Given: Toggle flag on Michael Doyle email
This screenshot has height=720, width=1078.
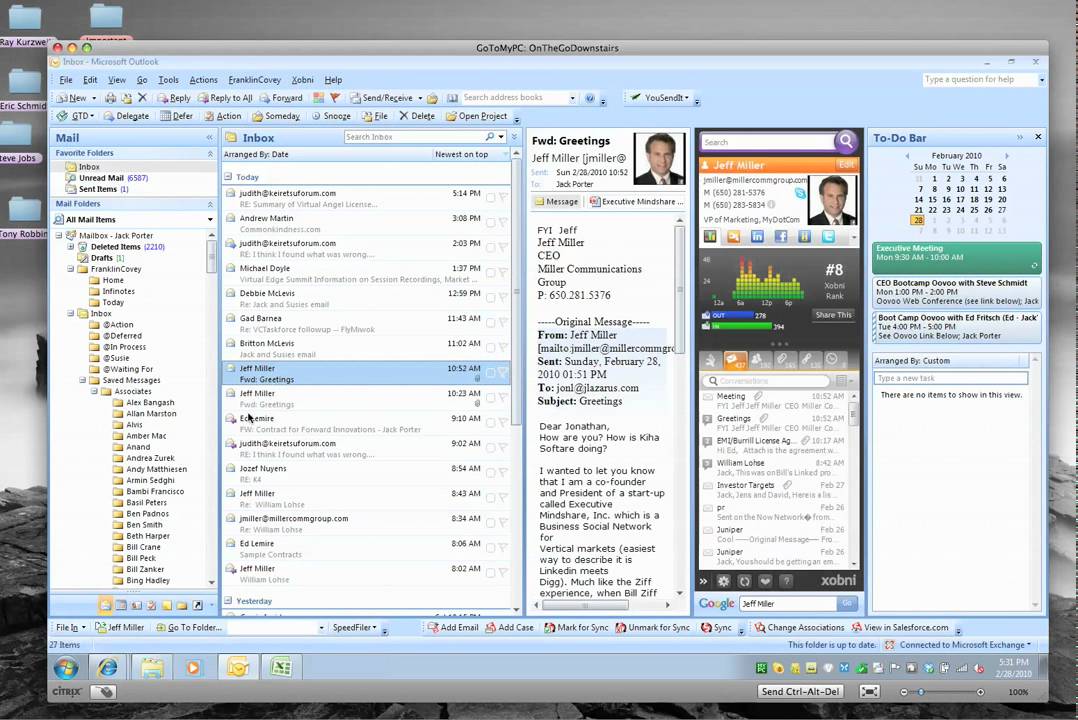Looking at the screenshot, I should tap(503, 272).
